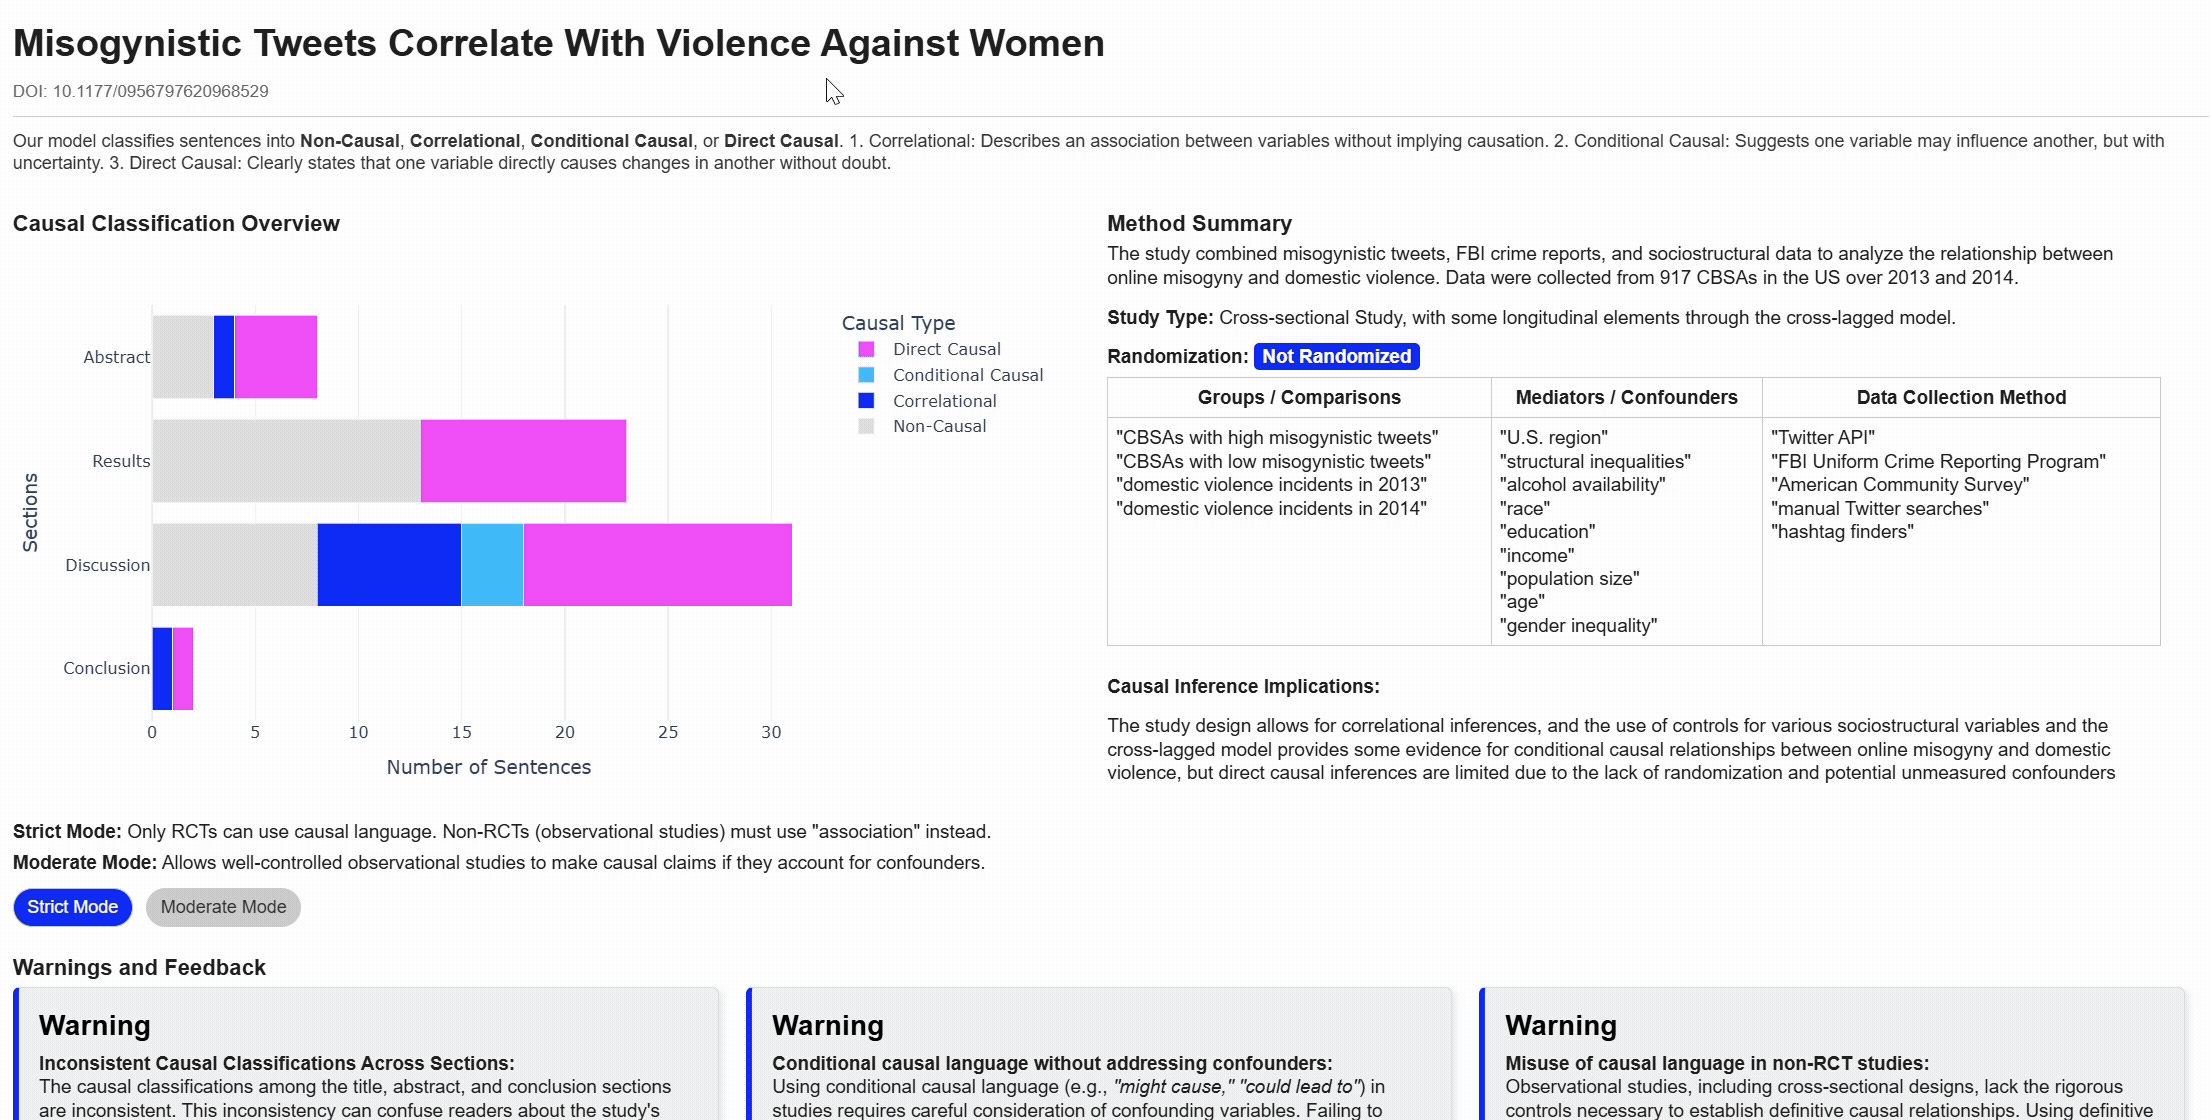
Task: Toggle Correlational legend swatch
Action: [x=866, y=401]
